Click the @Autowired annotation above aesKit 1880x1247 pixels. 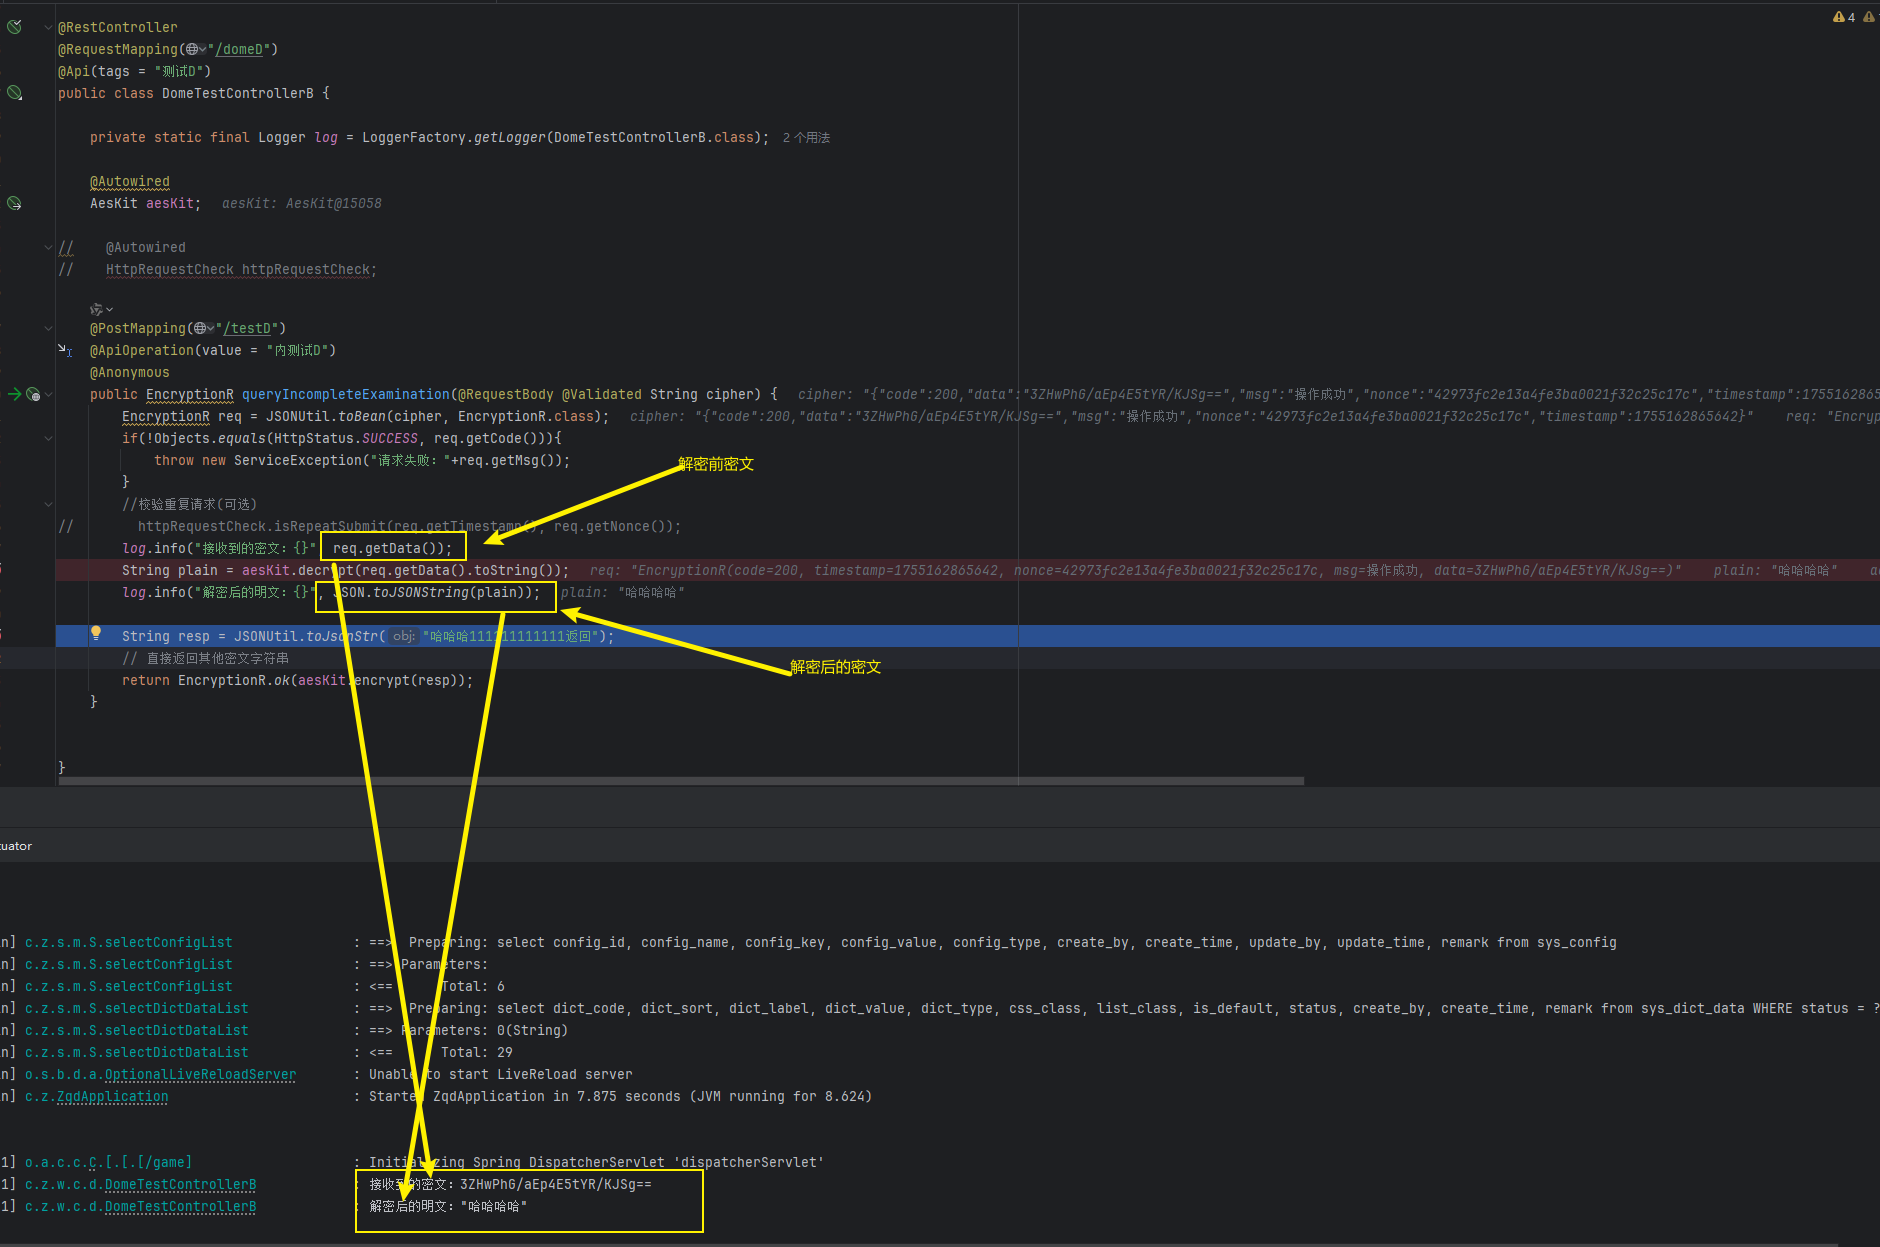[x=130, y=181]
